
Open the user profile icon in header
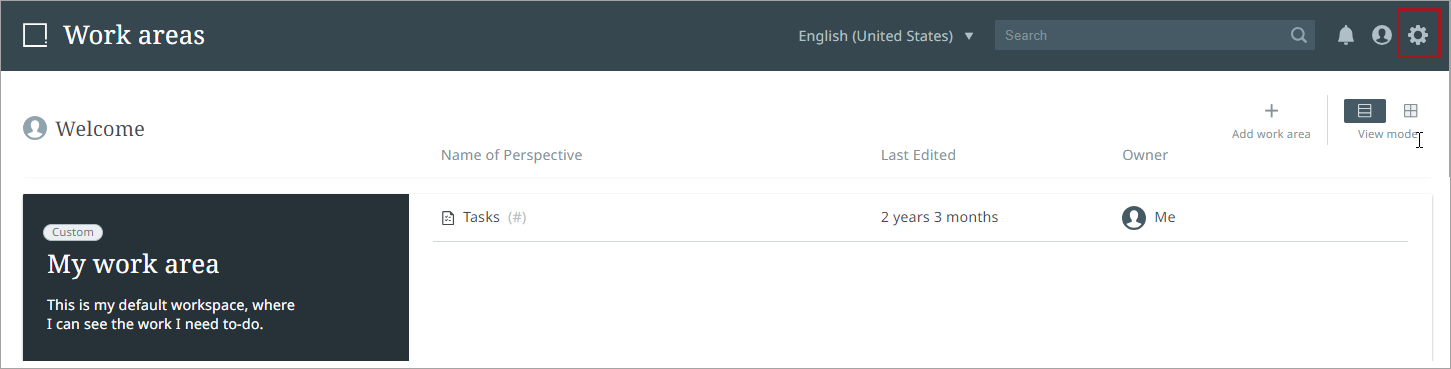pyautogui.click(x=1382, y=35)
